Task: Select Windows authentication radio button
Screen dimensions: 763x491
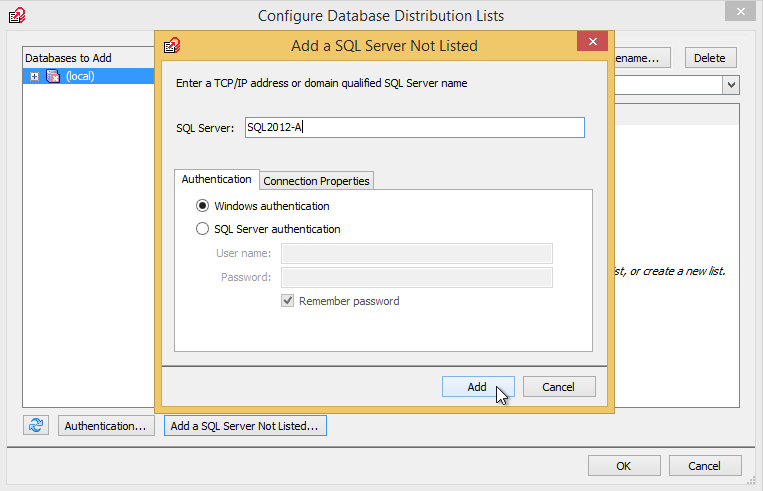Action: click(x=203, y=206)
